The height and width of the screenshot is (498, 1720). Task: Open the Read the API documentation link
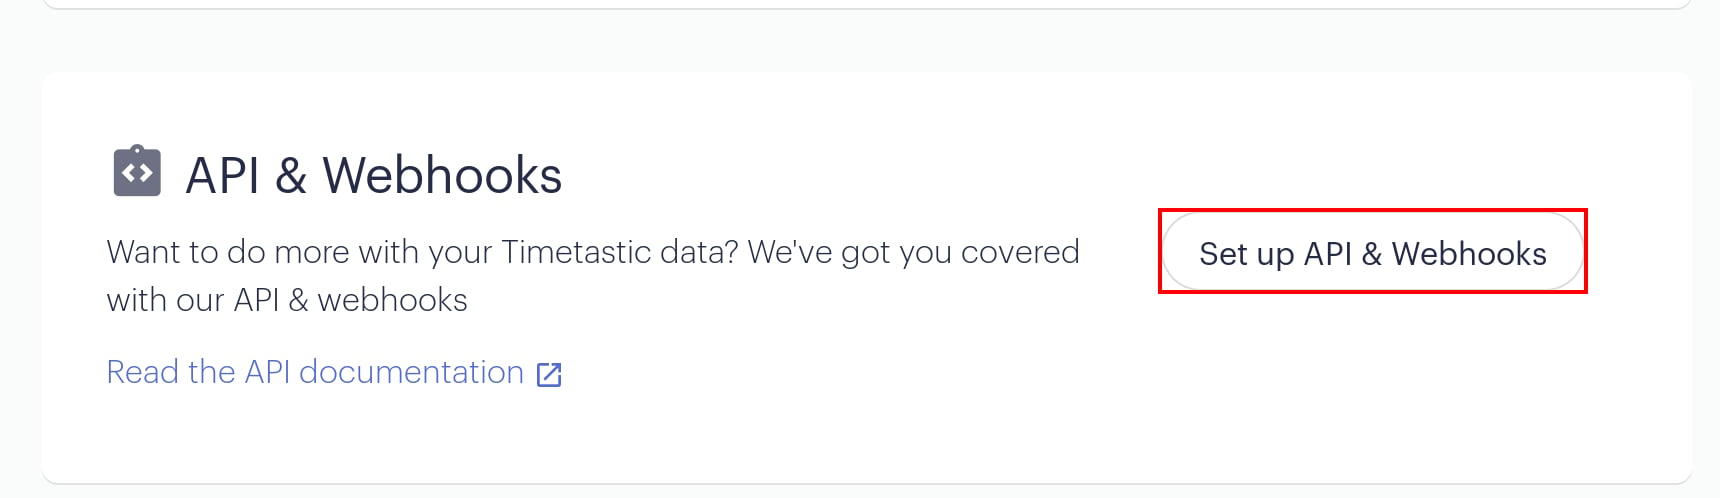334,372
